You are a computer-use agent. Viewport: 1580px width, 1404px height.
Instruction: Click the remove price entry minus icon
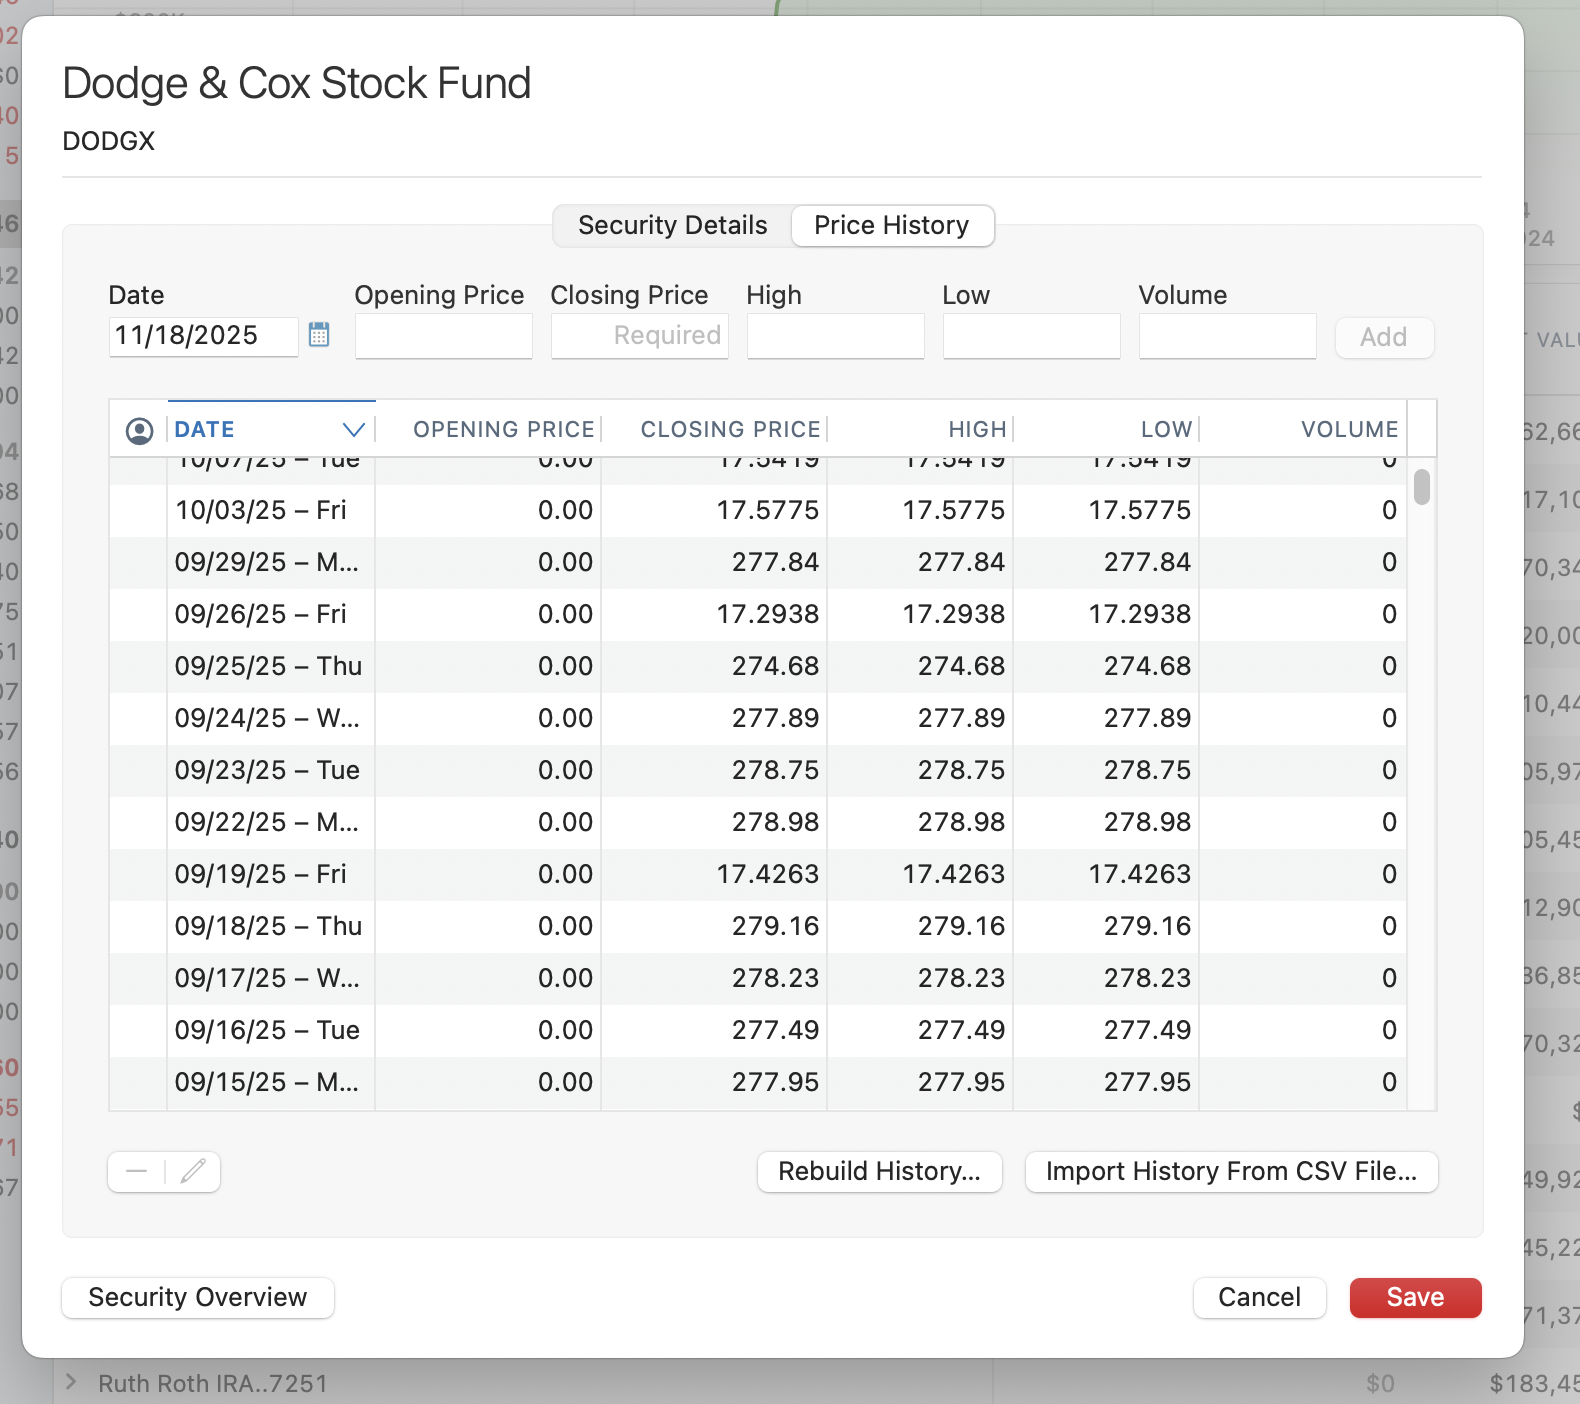(137, 1172)
